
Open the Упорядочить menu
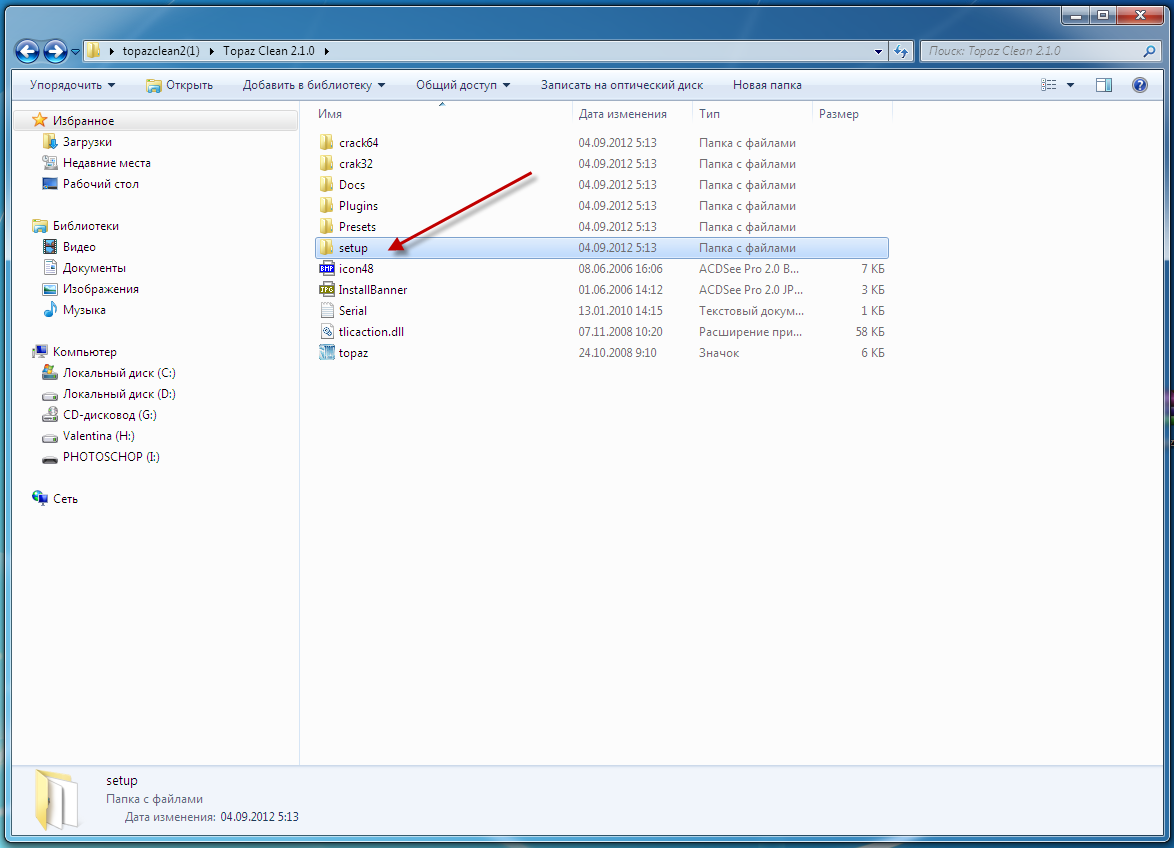tap(73, 85)
